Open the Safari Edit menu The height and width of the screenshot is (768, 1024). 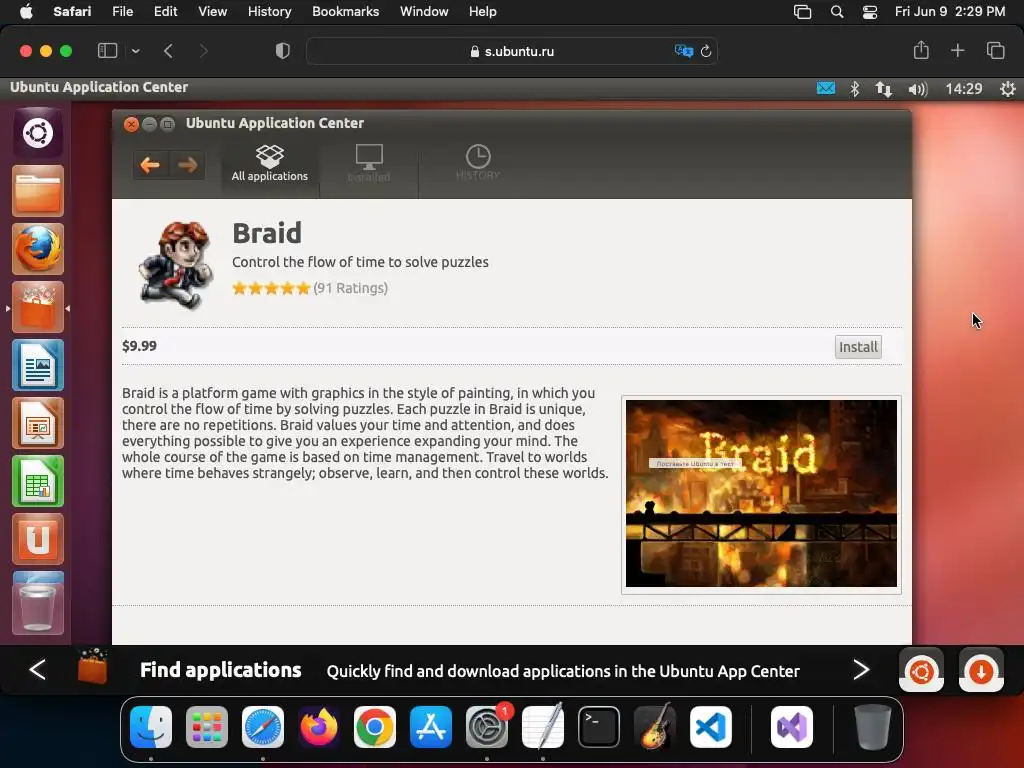165,12
